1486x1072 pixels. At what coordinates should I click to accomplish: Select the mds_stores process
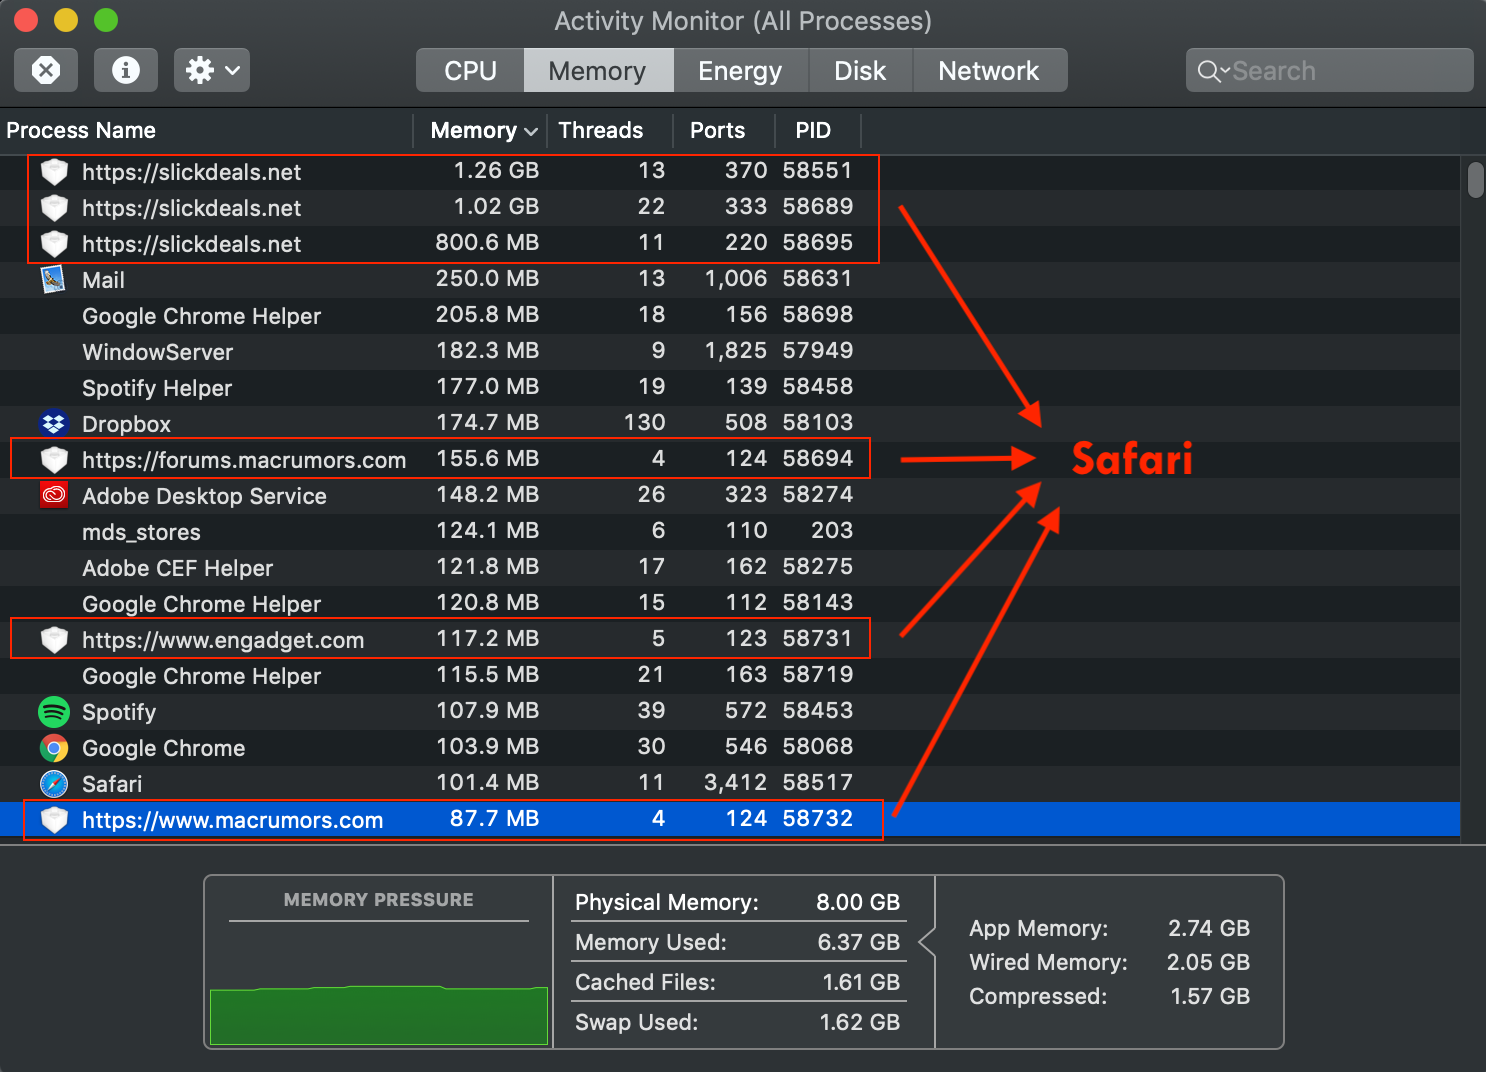(x=730, y=532)
